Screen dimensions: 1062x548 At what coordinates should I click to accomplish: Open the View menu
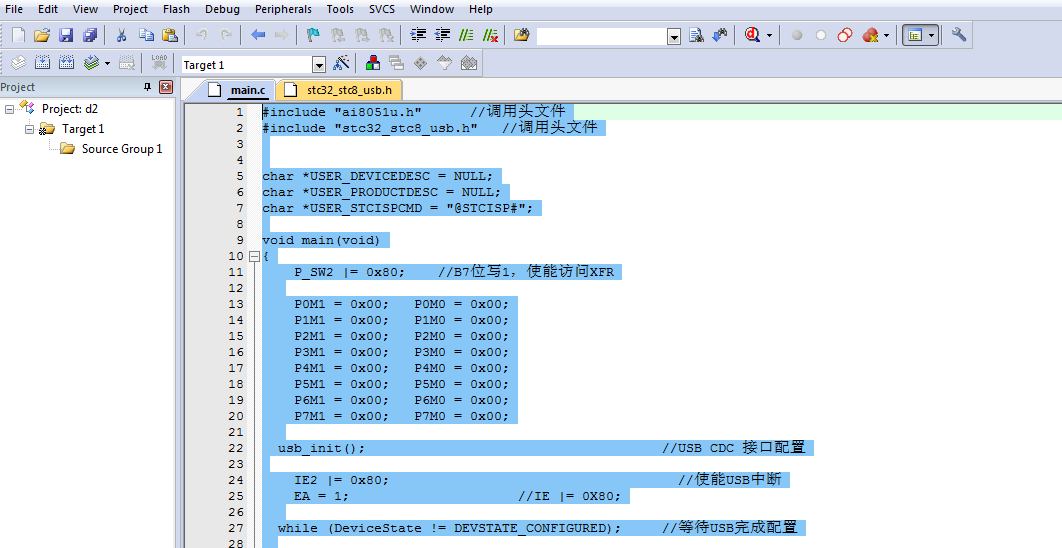(x=85, y=9)
